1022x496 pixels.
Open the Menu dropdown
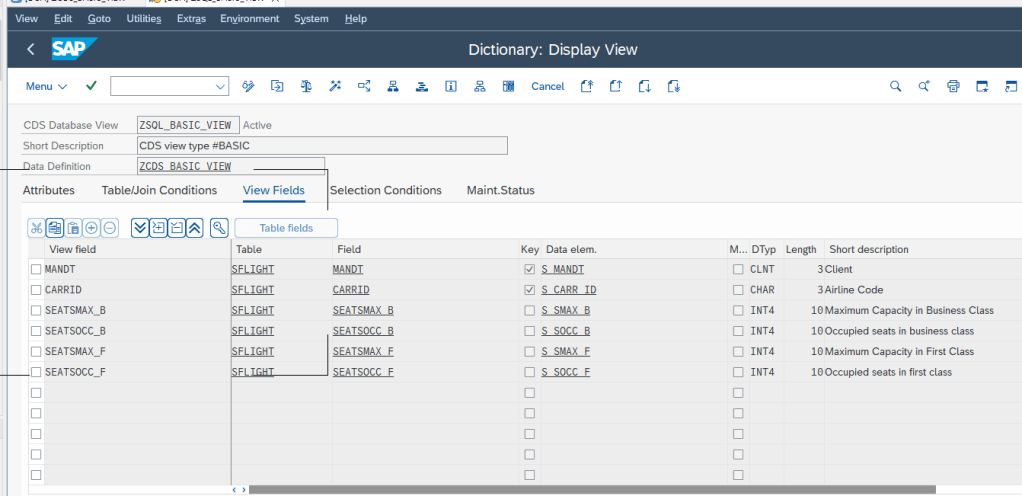[x=46, y=86]
